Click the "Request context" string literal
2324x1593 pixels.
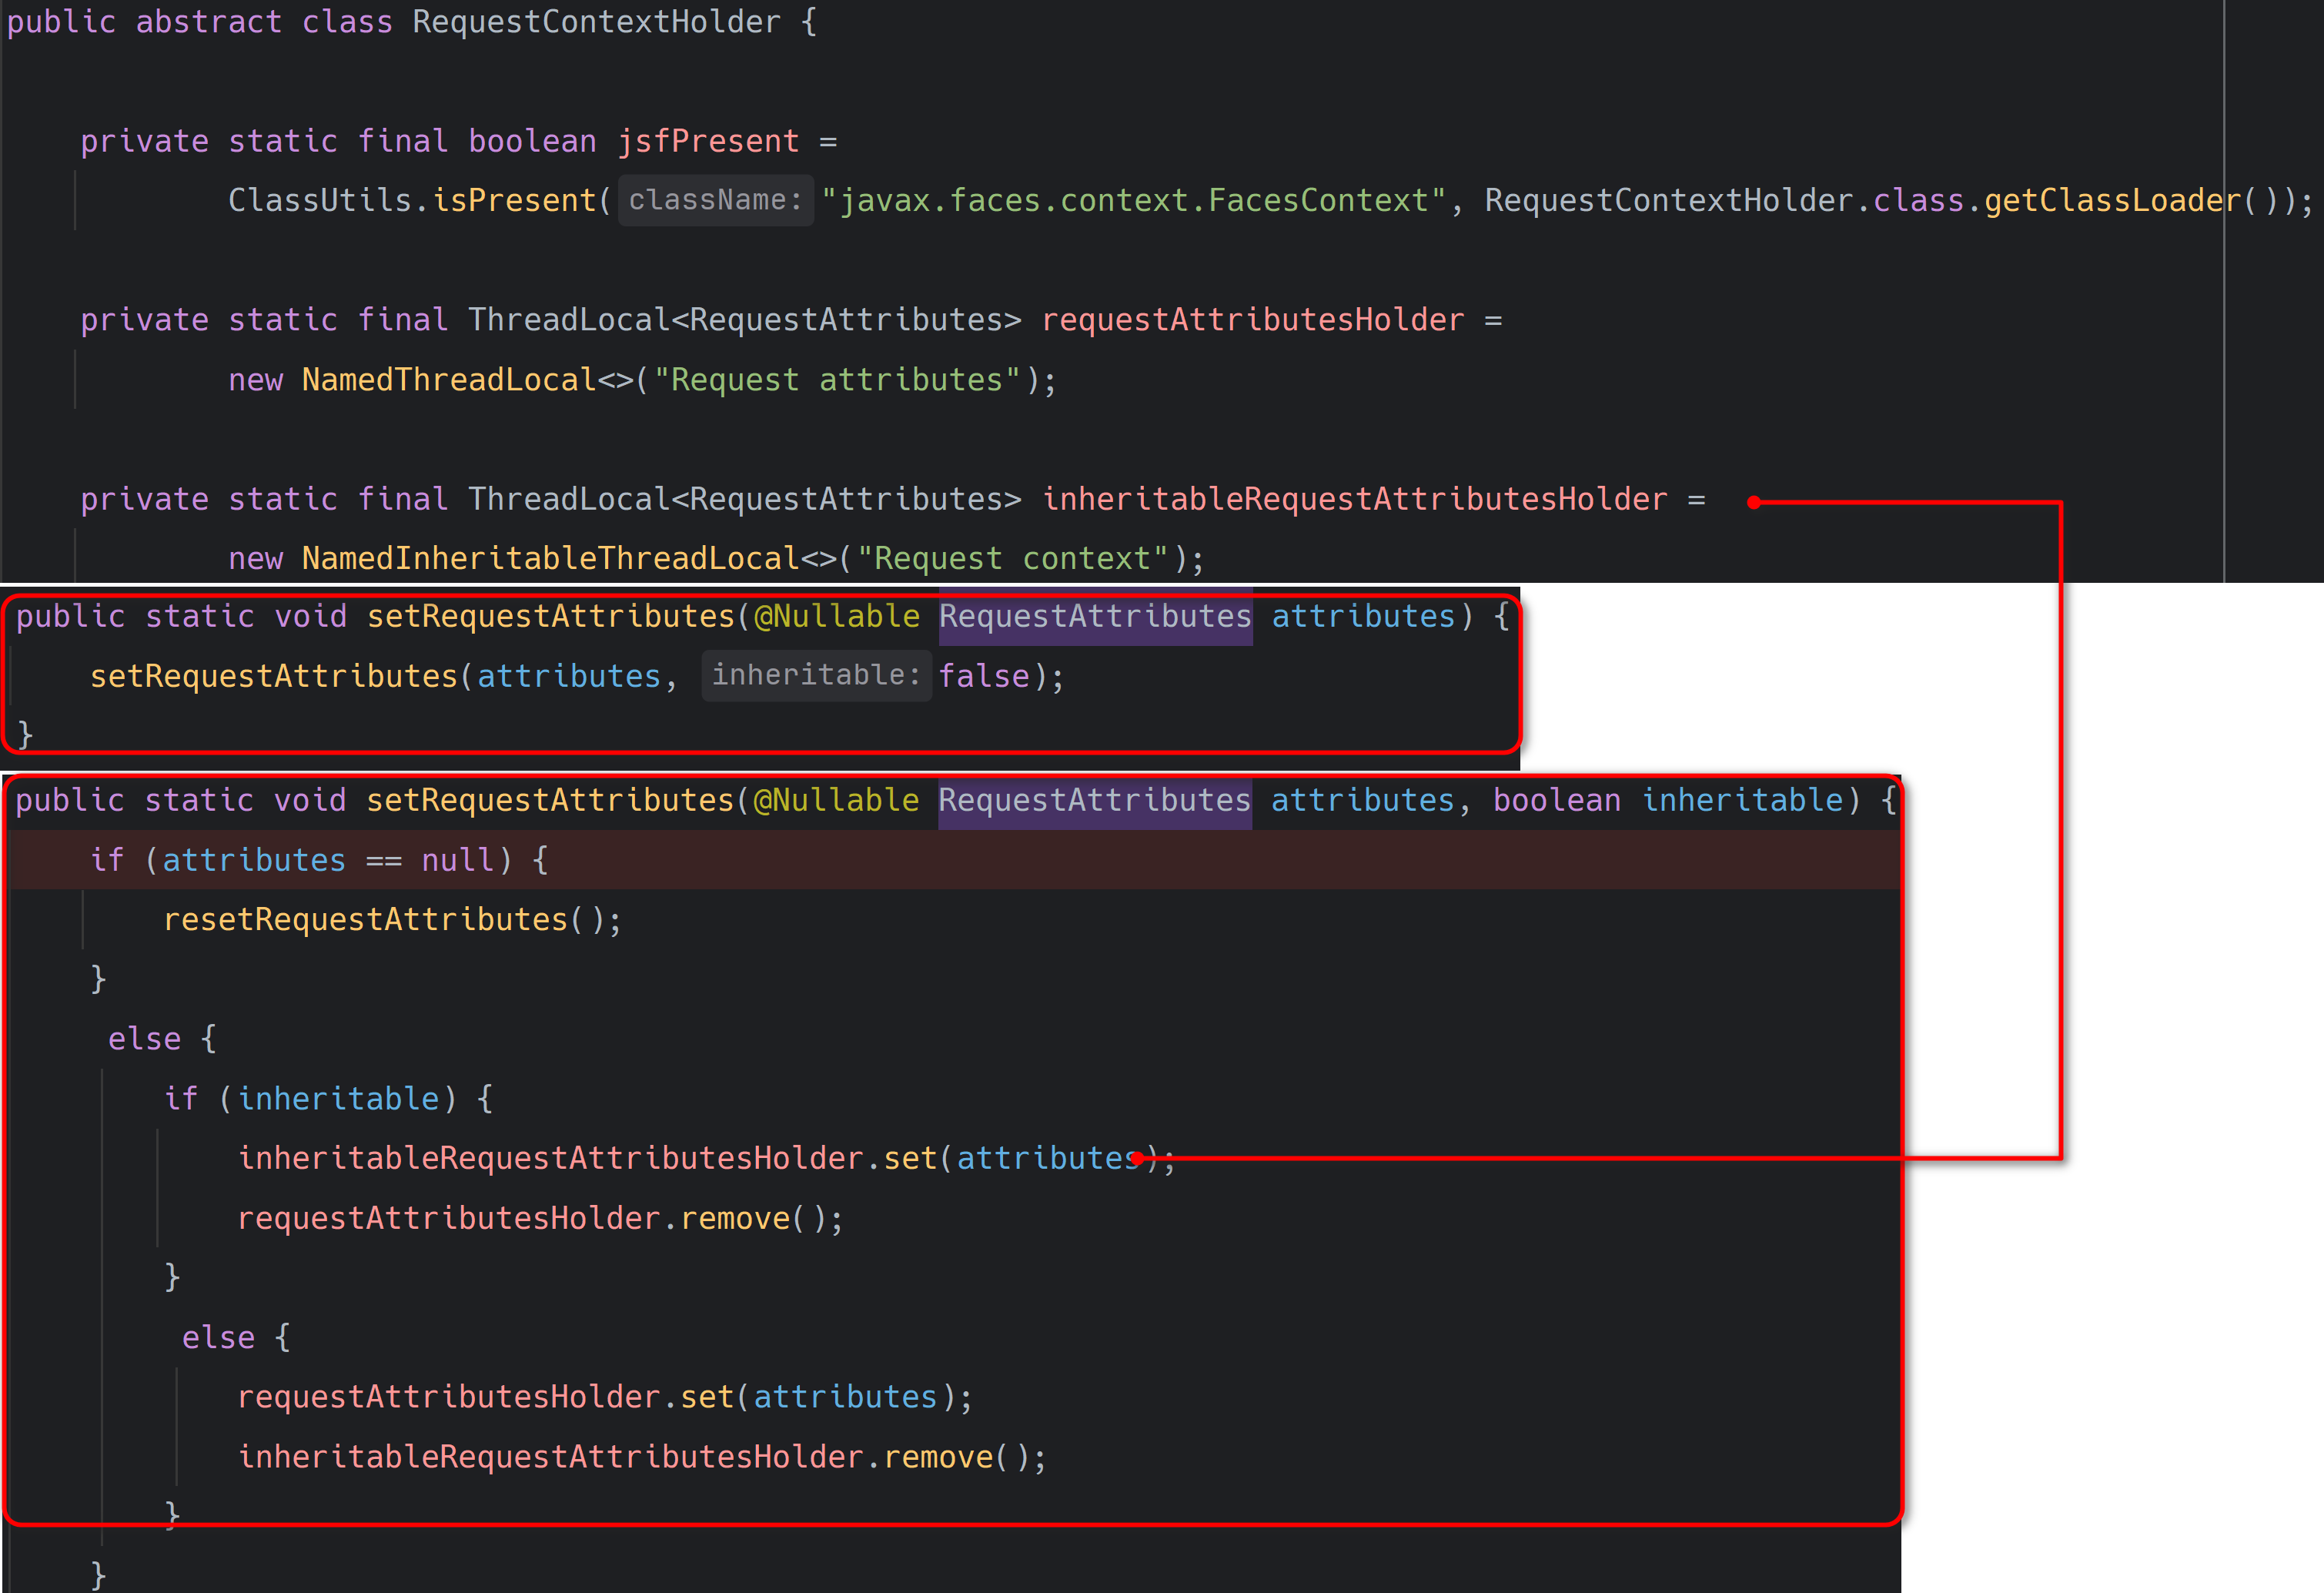click(1013, 558)
